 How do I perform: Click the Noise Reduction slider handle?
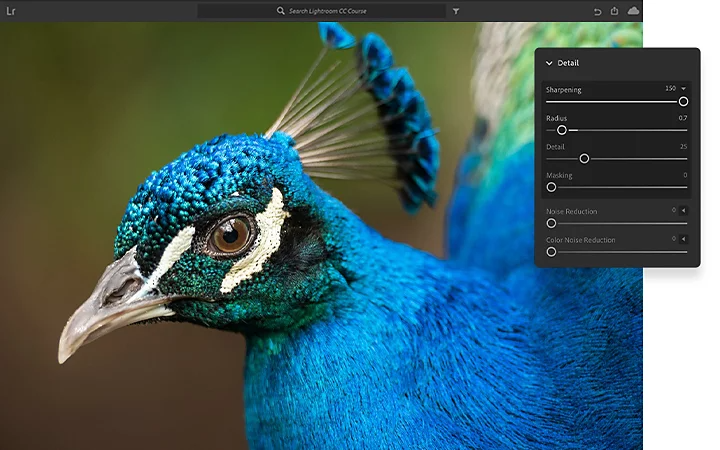coord(551,223)
